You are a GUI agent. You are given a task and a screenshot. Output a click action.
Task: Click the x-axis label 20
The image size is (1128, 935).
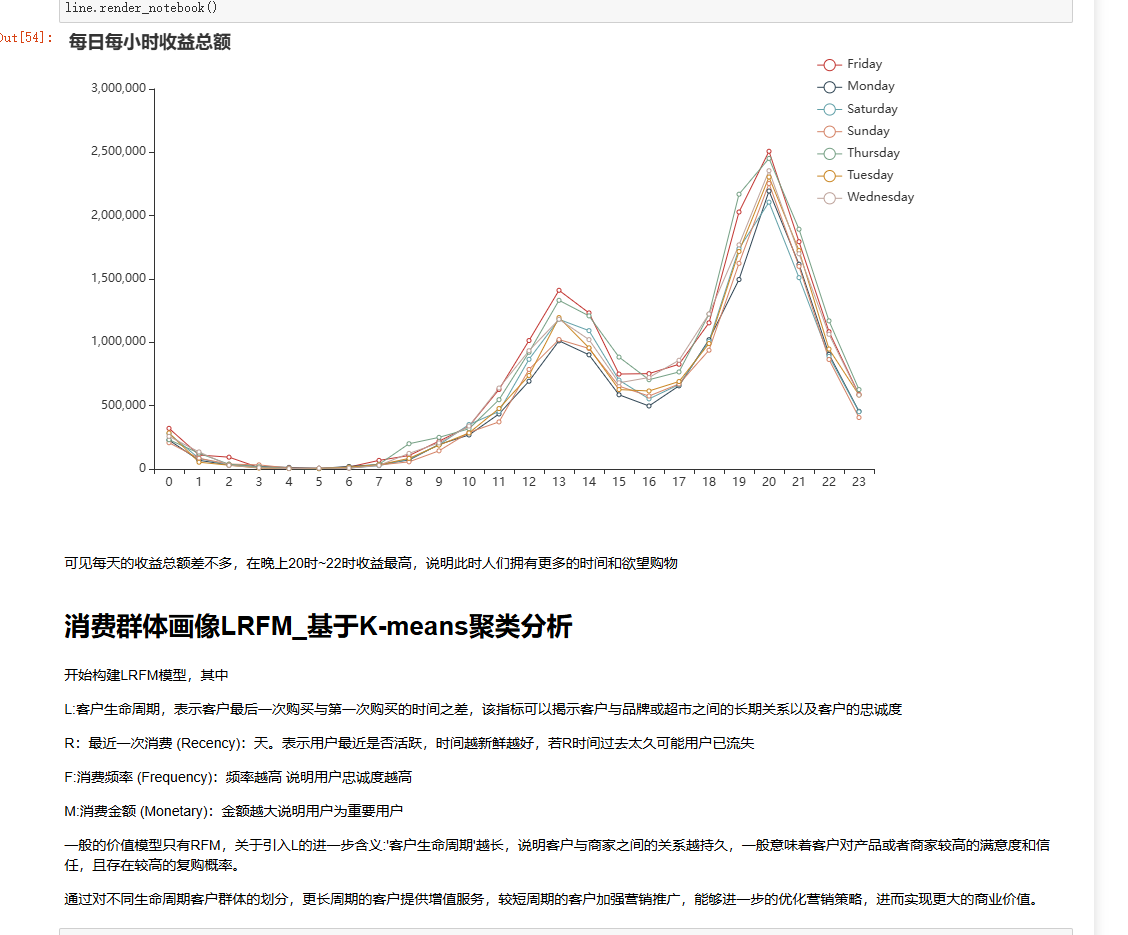[769, 482]
